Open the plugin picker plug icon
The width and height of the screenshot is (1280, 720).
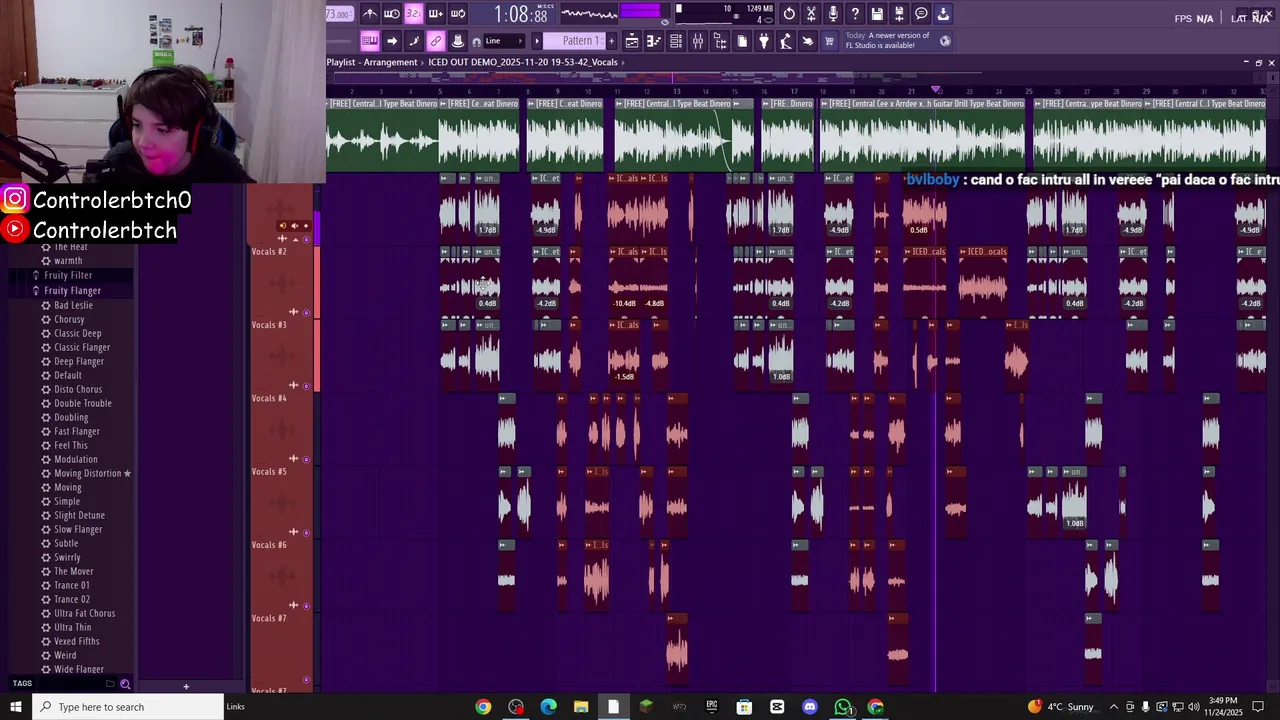click(x=764, y=41)
